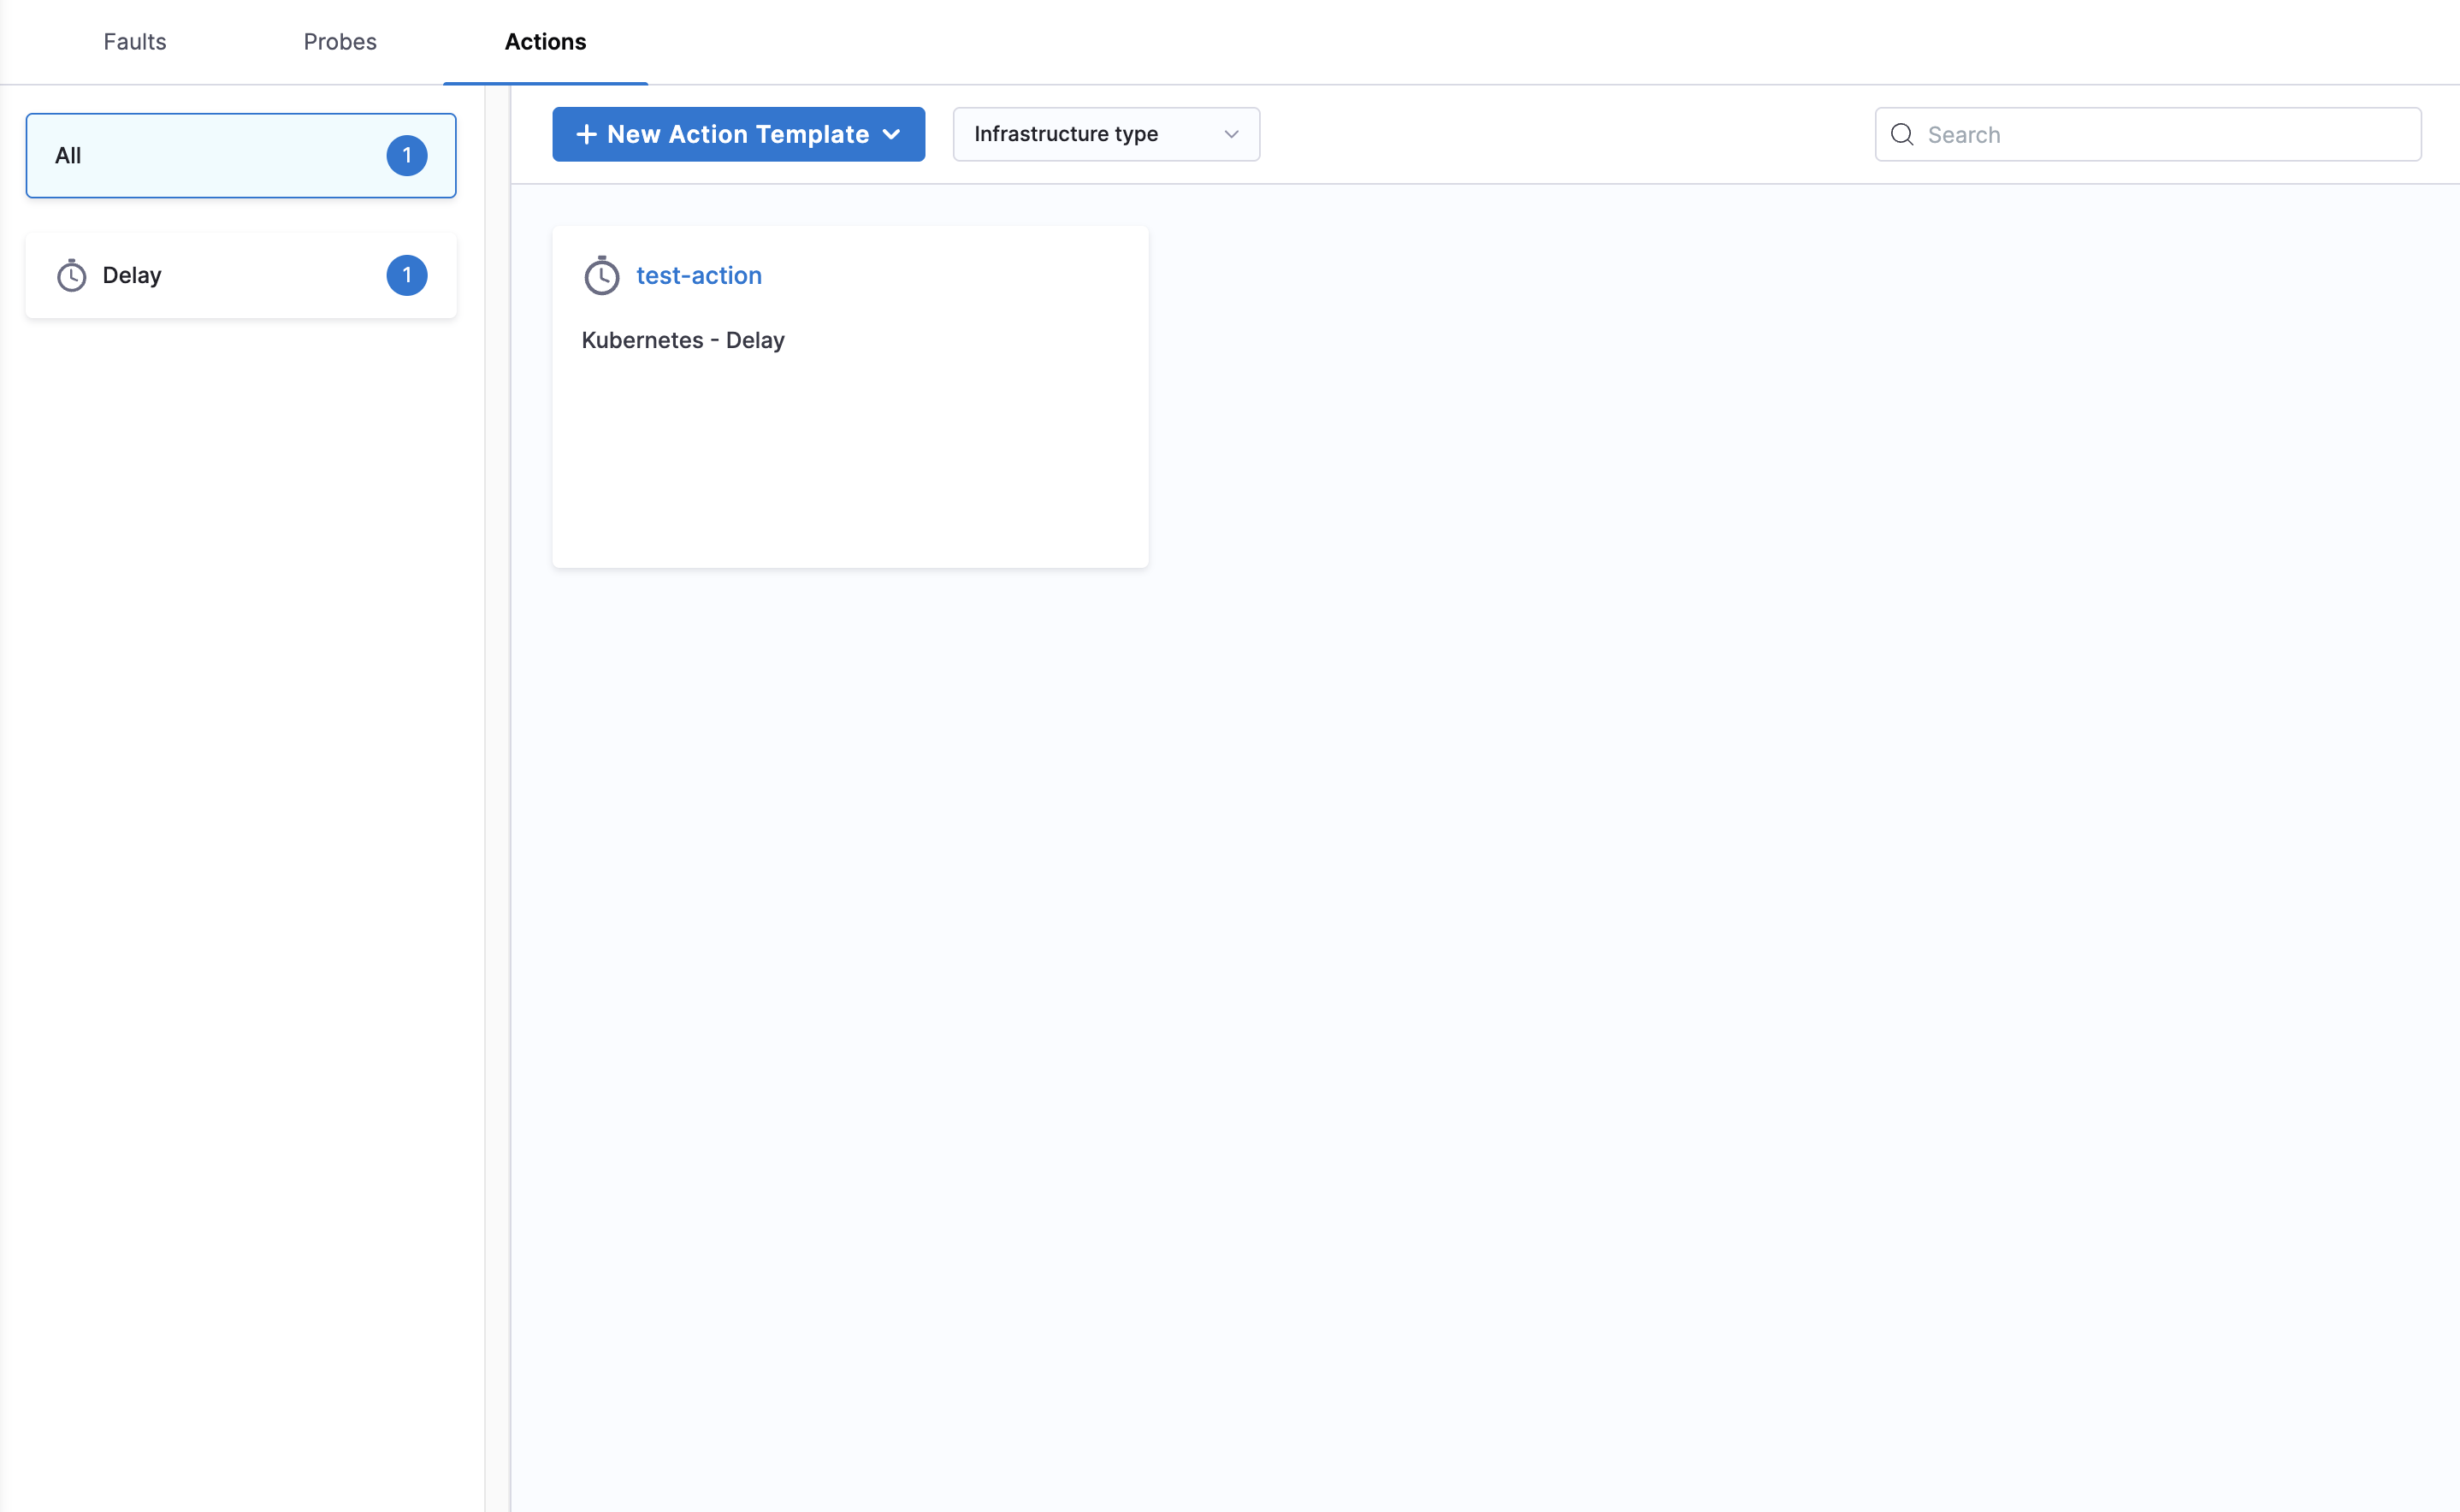
Task: Switch to the Faults tab
Action: [134, 41]
